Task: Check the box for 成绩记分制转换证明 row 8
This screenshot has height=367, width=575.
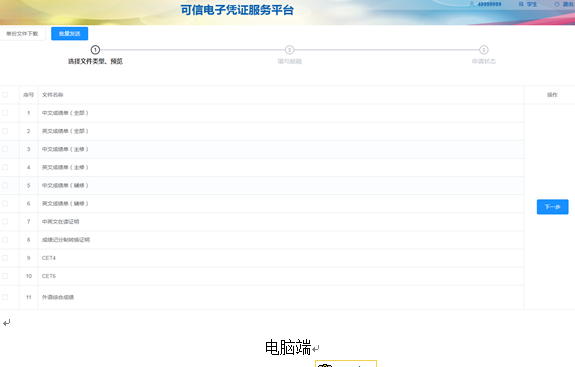Action: coord(5,240)
